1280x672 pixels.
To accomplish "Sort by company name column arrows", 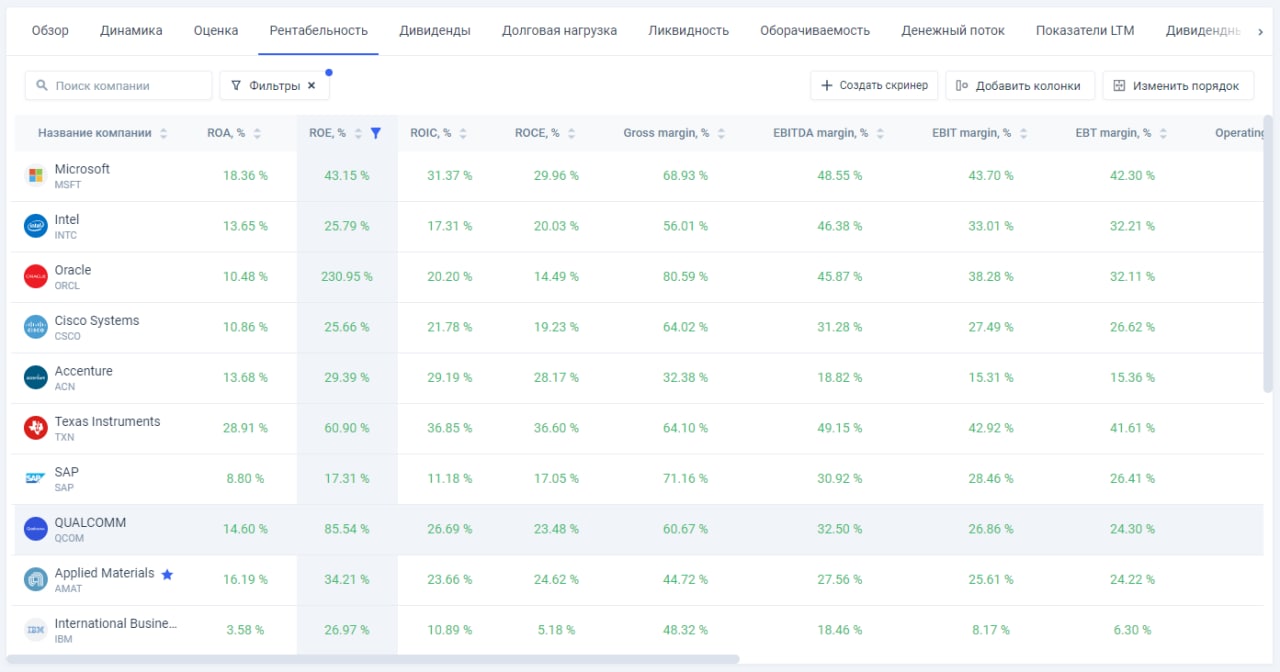I will click(164, 133).
